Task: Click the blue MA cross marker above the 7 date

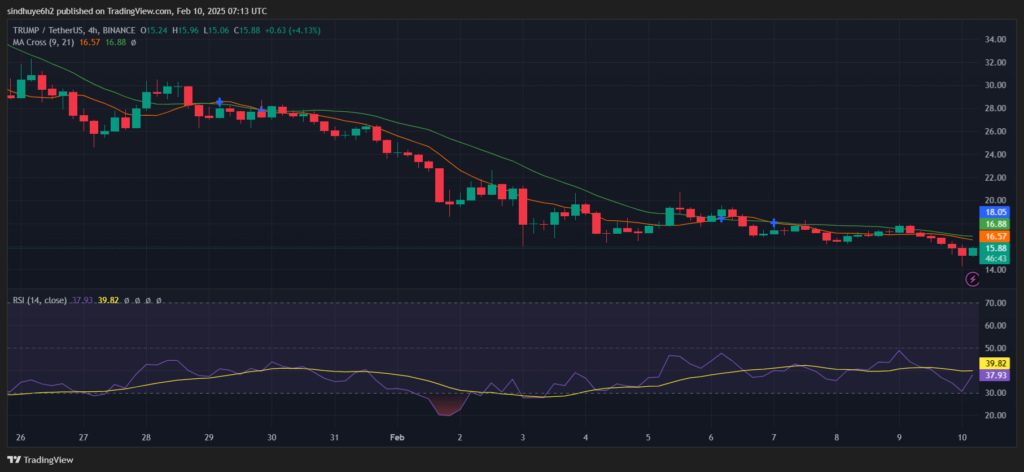Action: (x=773, y=223)
